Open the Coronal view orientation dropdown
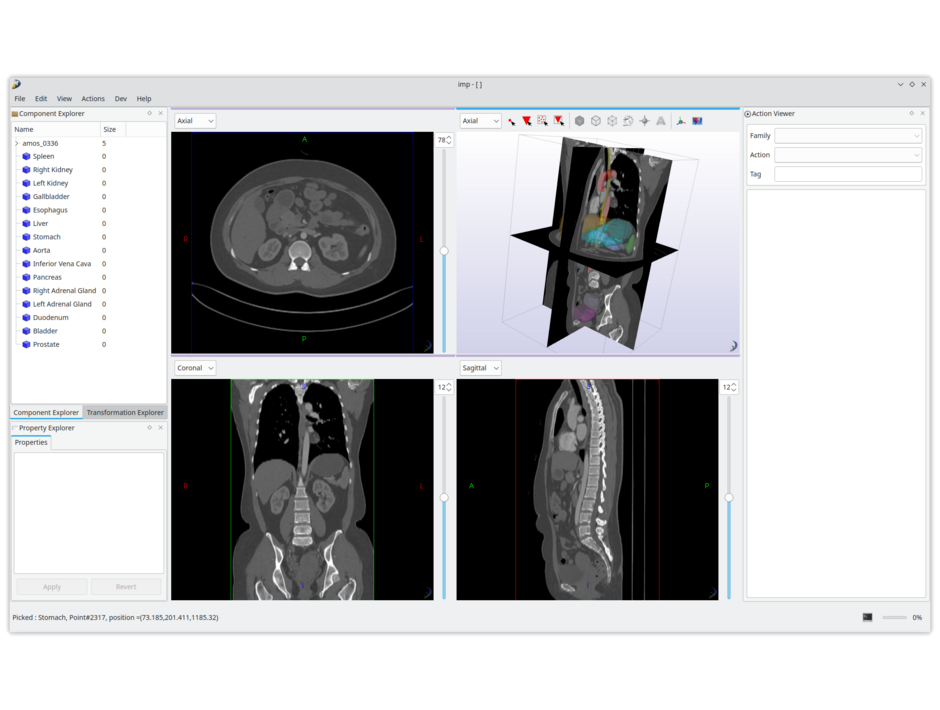 [195, 368]
